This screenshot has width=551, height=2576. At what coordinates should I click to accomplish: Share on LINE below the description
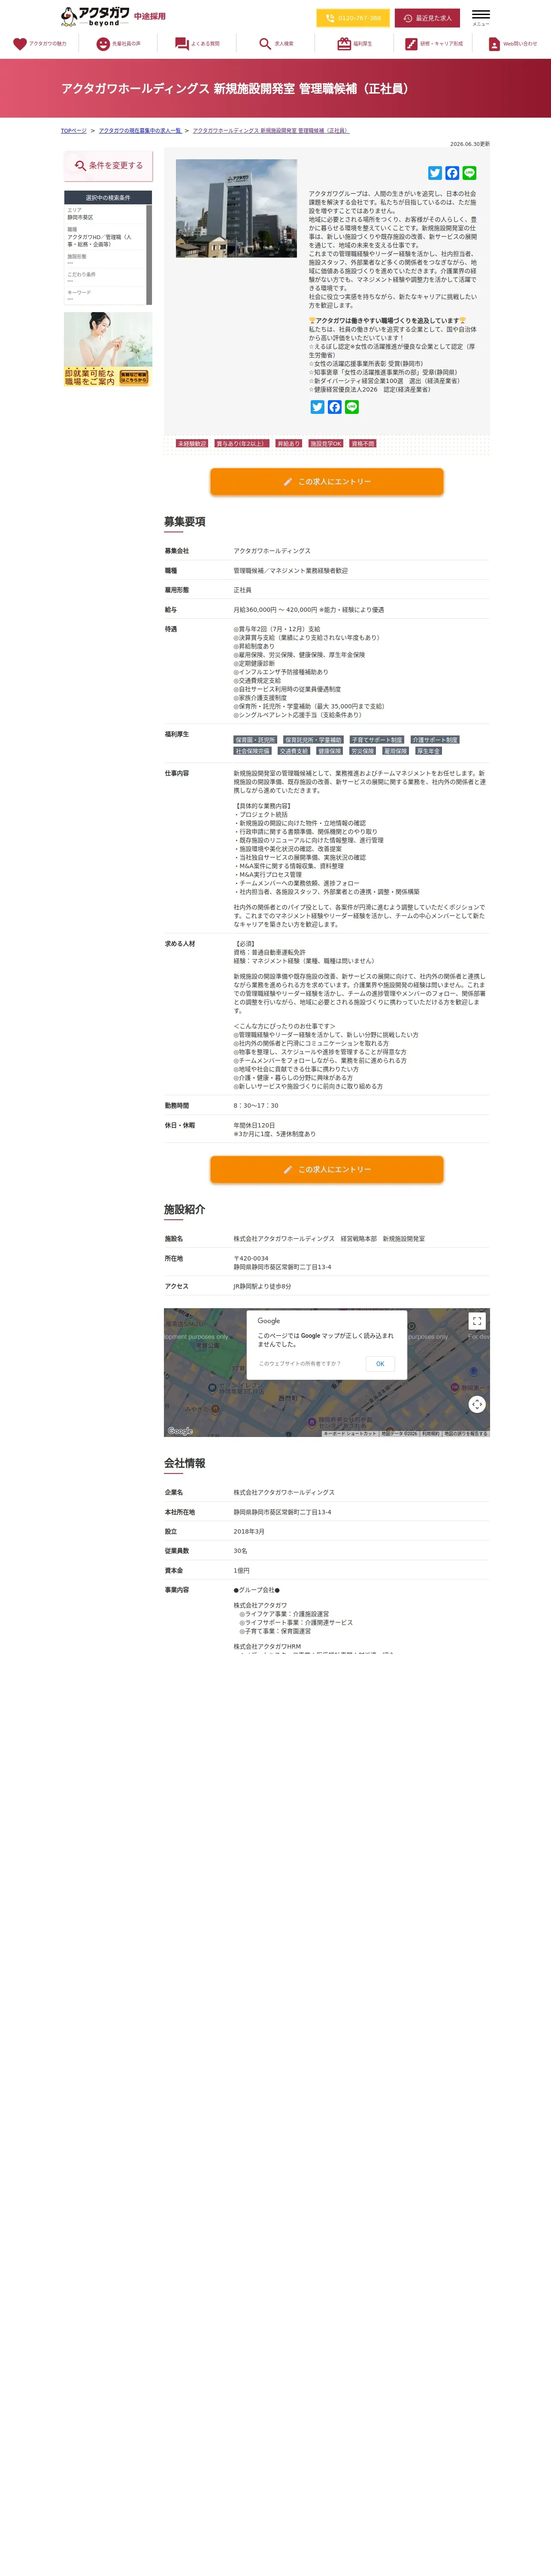tap(351, 407)
